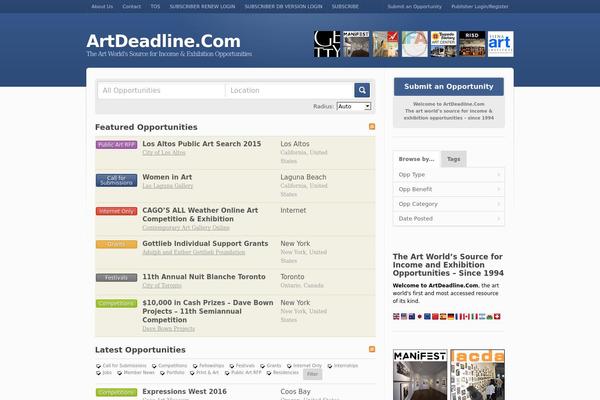Toggle the Internships filter checkbox
This screenshot has height=400, width=600.
[330, 366]
